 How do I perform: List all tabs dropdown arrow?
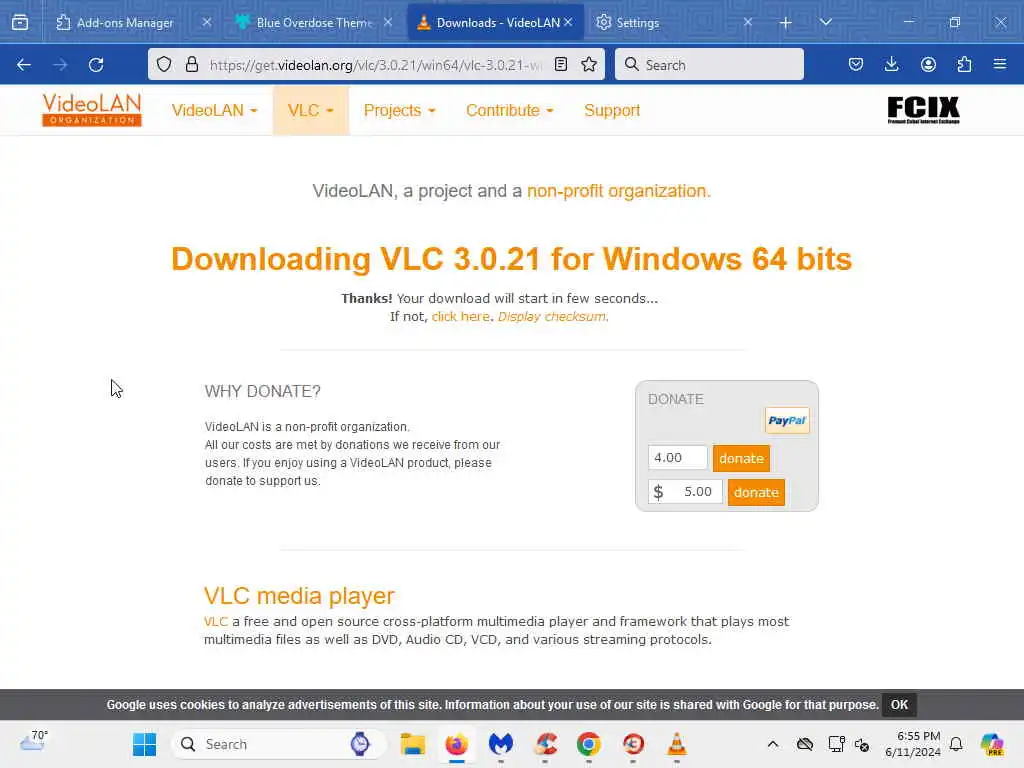826,22
